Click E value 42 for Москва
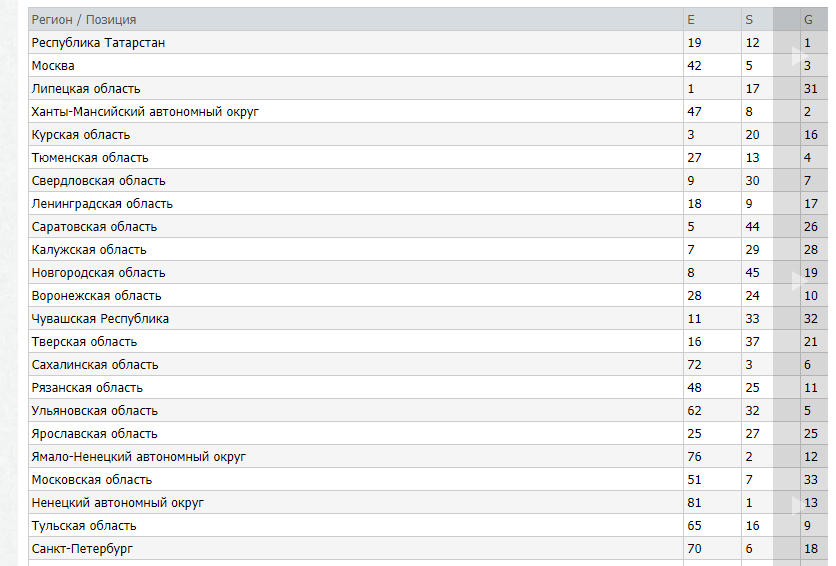Screen dimensions: 836x566 [694, 66]
